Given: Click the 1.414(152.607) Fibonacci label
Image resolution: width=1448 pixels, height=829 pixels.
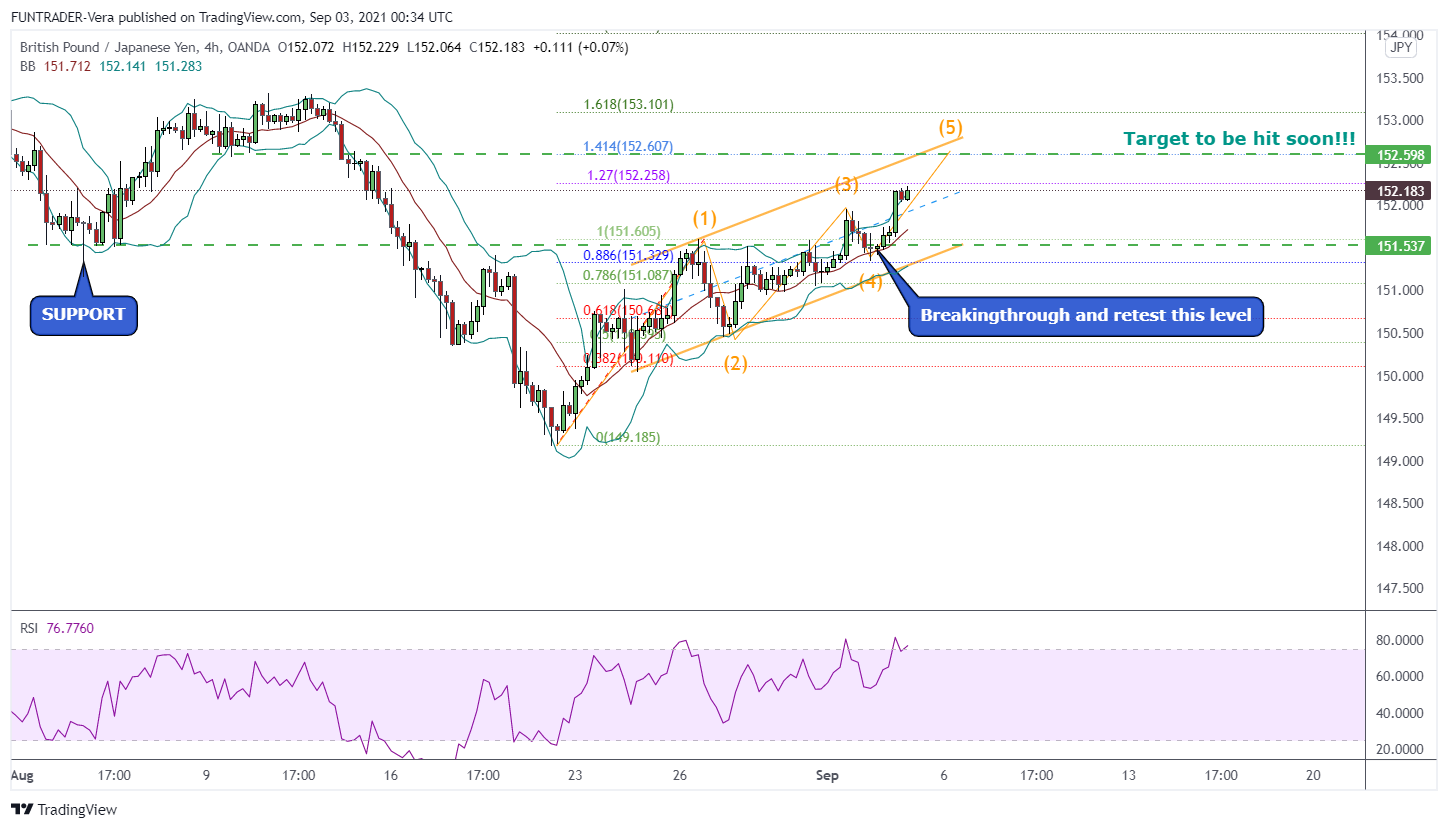Looking at the screenshot, I should click(629, 146).
